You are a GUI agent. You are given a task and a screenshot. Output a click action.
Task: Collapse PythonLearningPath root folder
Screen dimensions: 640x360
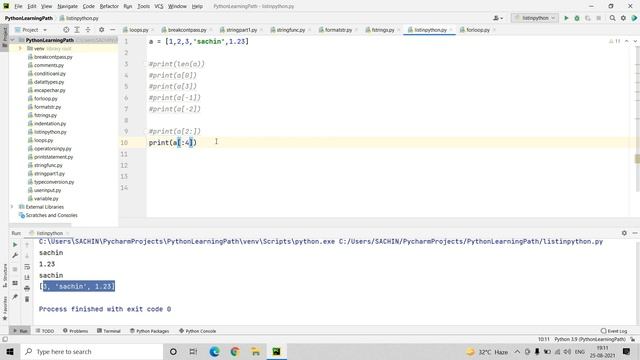click(x=13, y=40)
